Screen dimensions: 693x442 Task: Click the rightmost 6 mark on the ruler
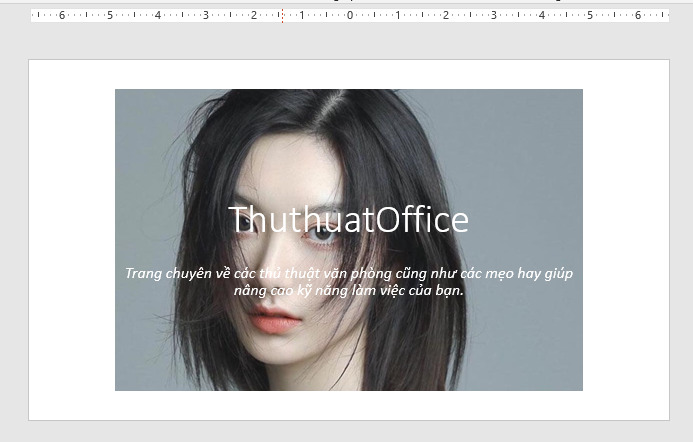(x=638, y=16)
